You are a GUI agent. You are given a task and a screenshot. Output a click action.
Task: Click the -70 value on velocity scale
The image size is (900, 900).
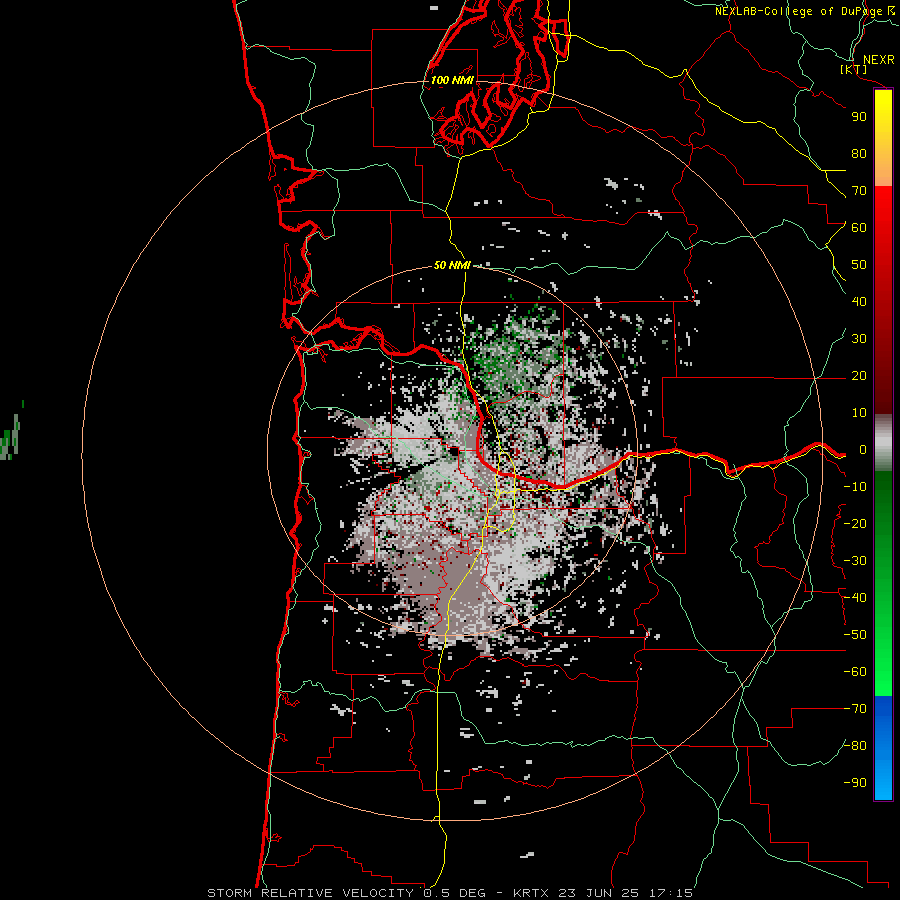click(855, 709)
